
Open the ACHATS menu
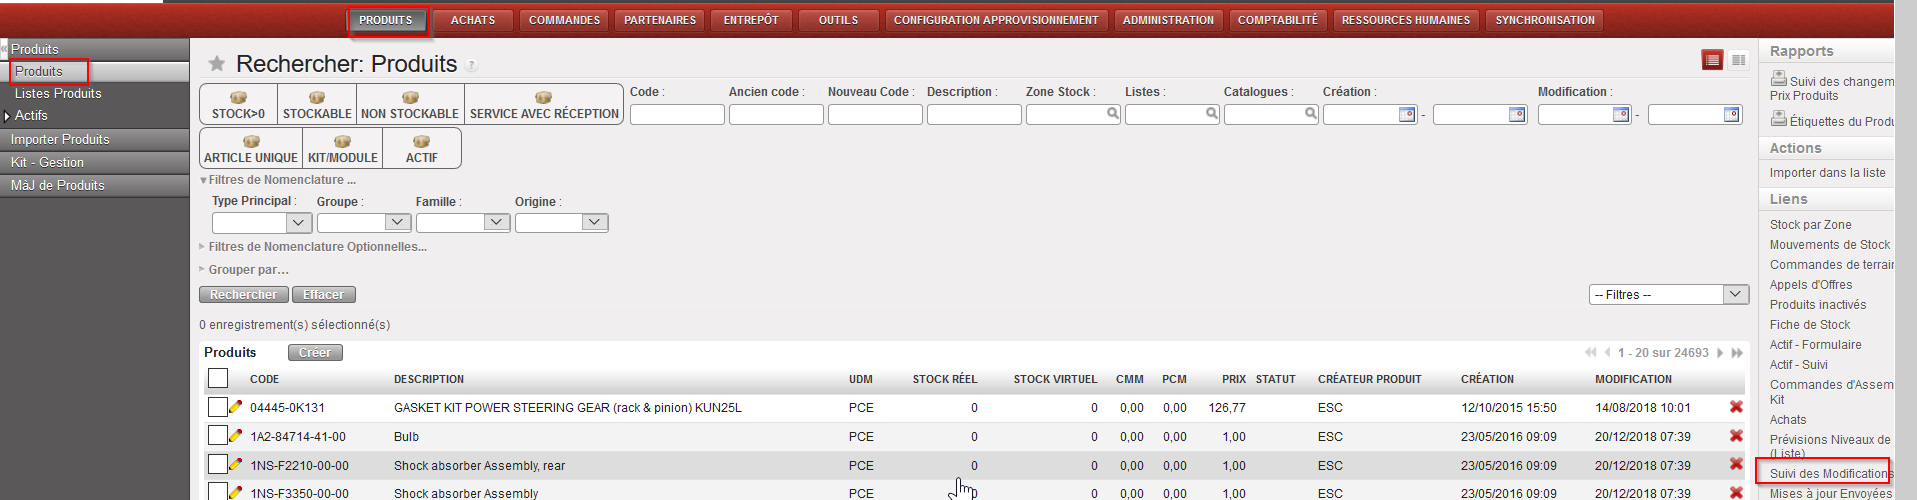point(472,20)
